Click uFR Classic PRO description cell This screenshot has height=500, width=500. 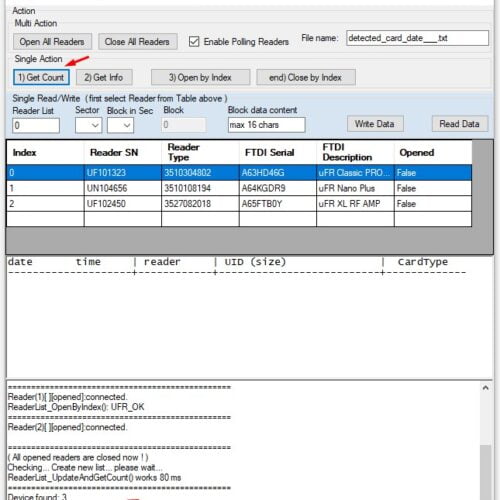pyautogui.click(x=355, y=173)
